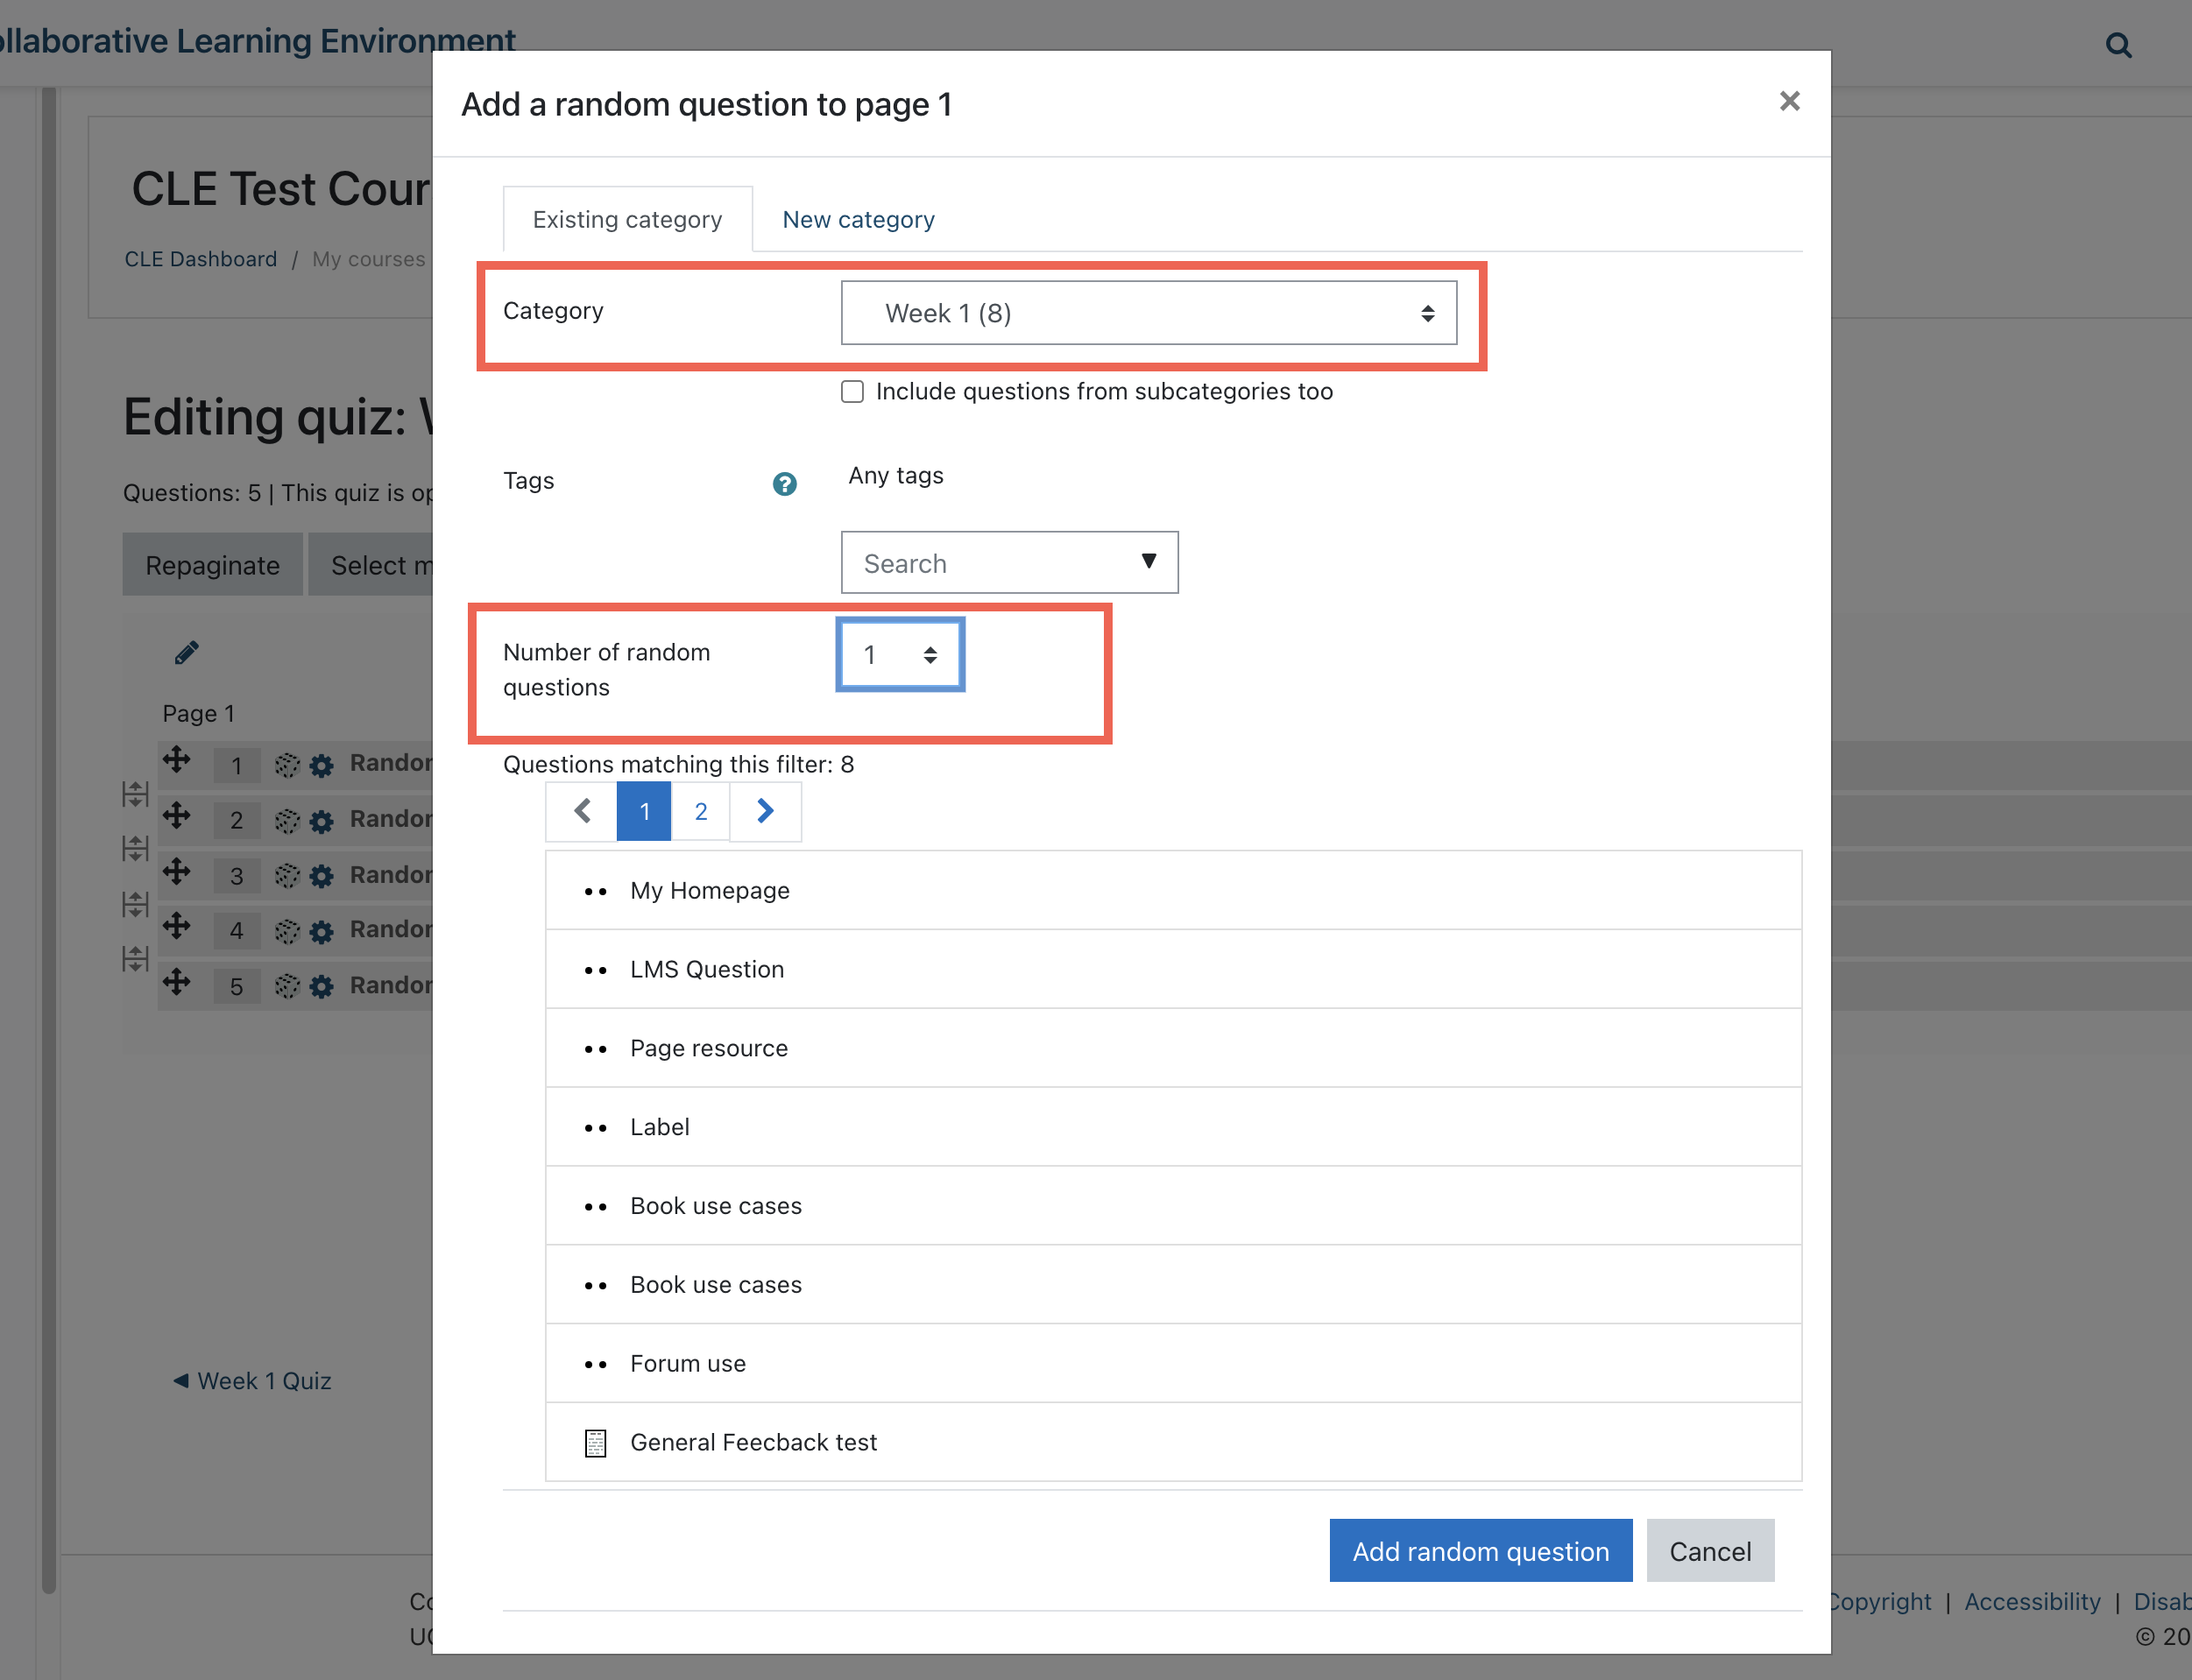Click the previous page chevron in pagination
Screen dimensions: 2192x1680
582,811
